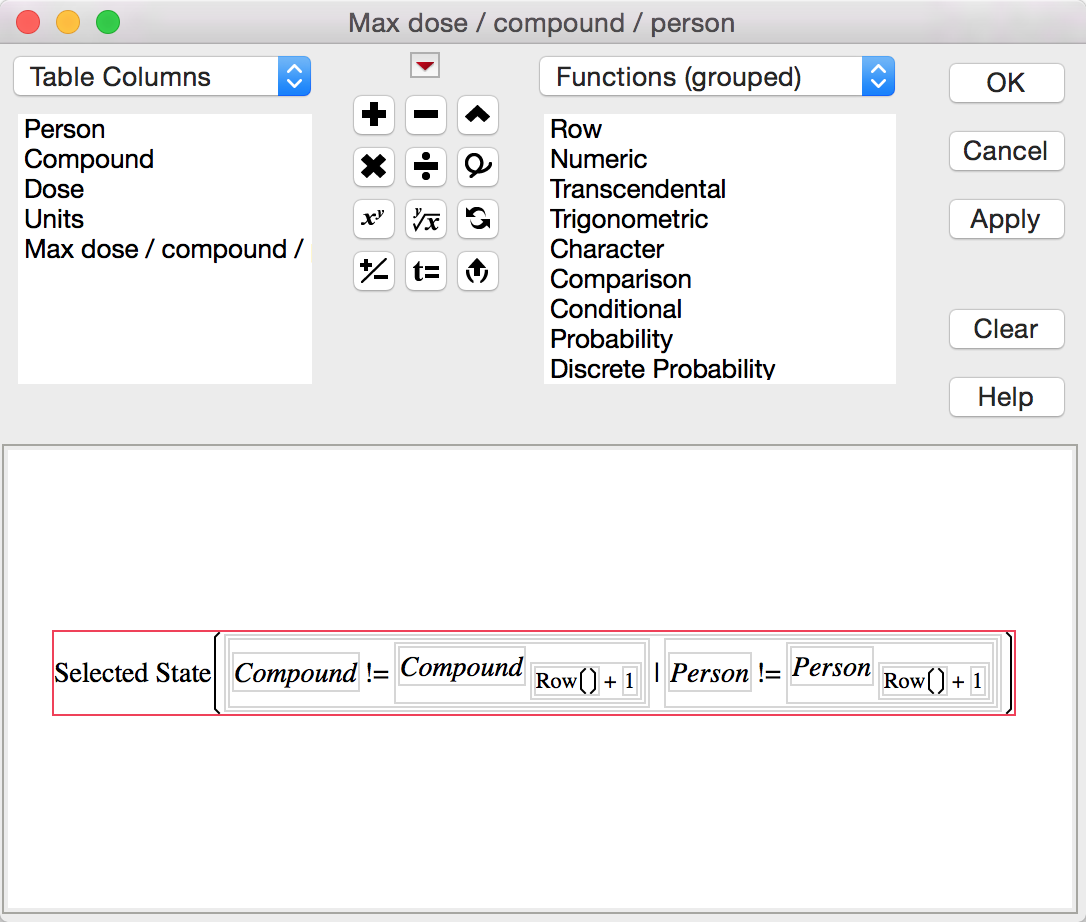Viewport: 1086px width, 922px height.
Task: Click the subtraction operator icon
Action: click(x=426, y=115)
